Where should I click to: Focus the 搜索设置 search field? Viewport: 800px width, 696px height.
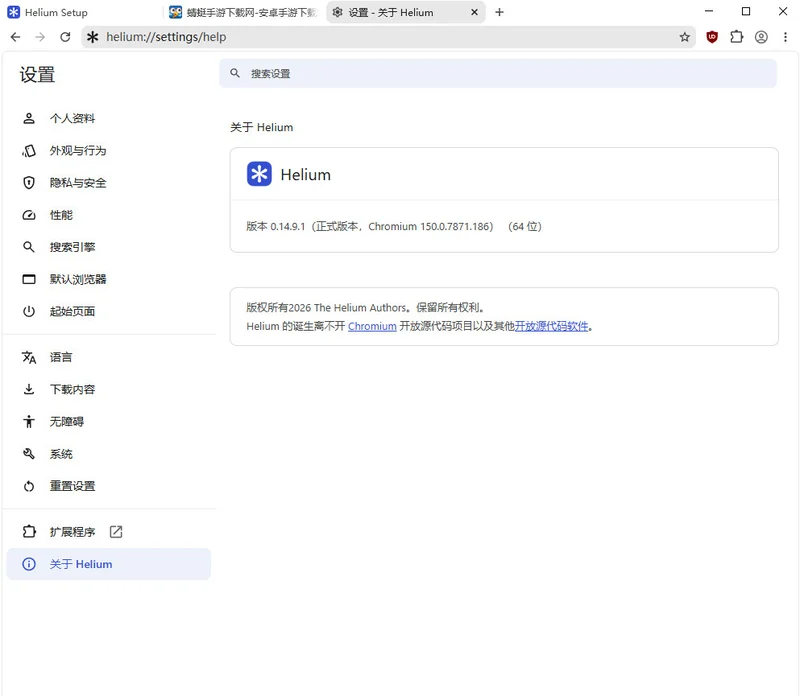click(498, 73)
